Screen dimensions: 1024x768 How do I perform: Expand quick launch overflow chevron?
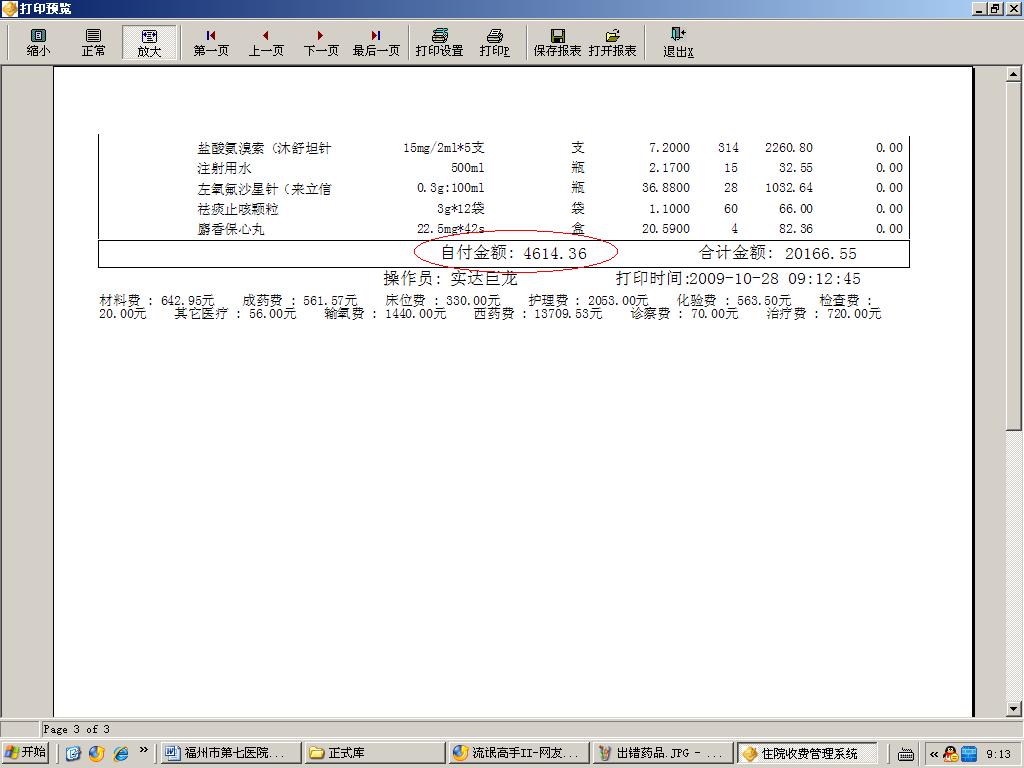[144, 750]
